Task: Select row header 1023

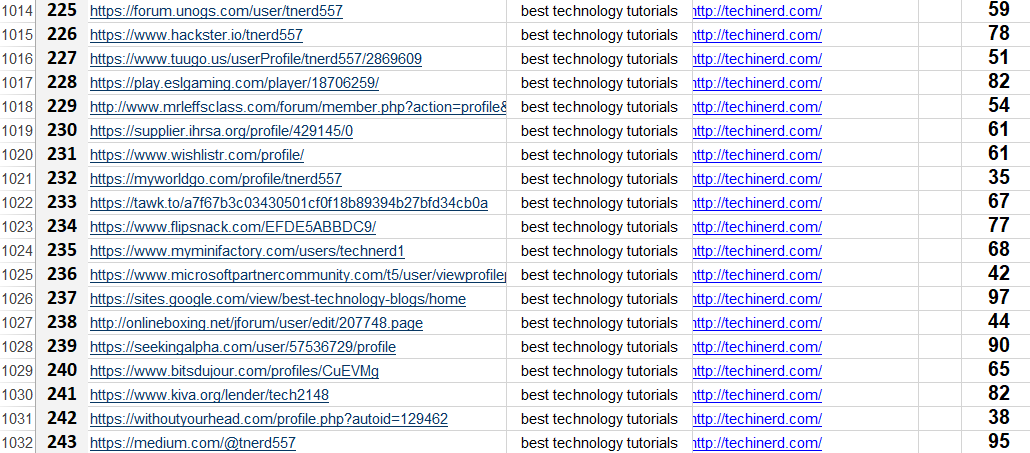Action: [17, 227]
